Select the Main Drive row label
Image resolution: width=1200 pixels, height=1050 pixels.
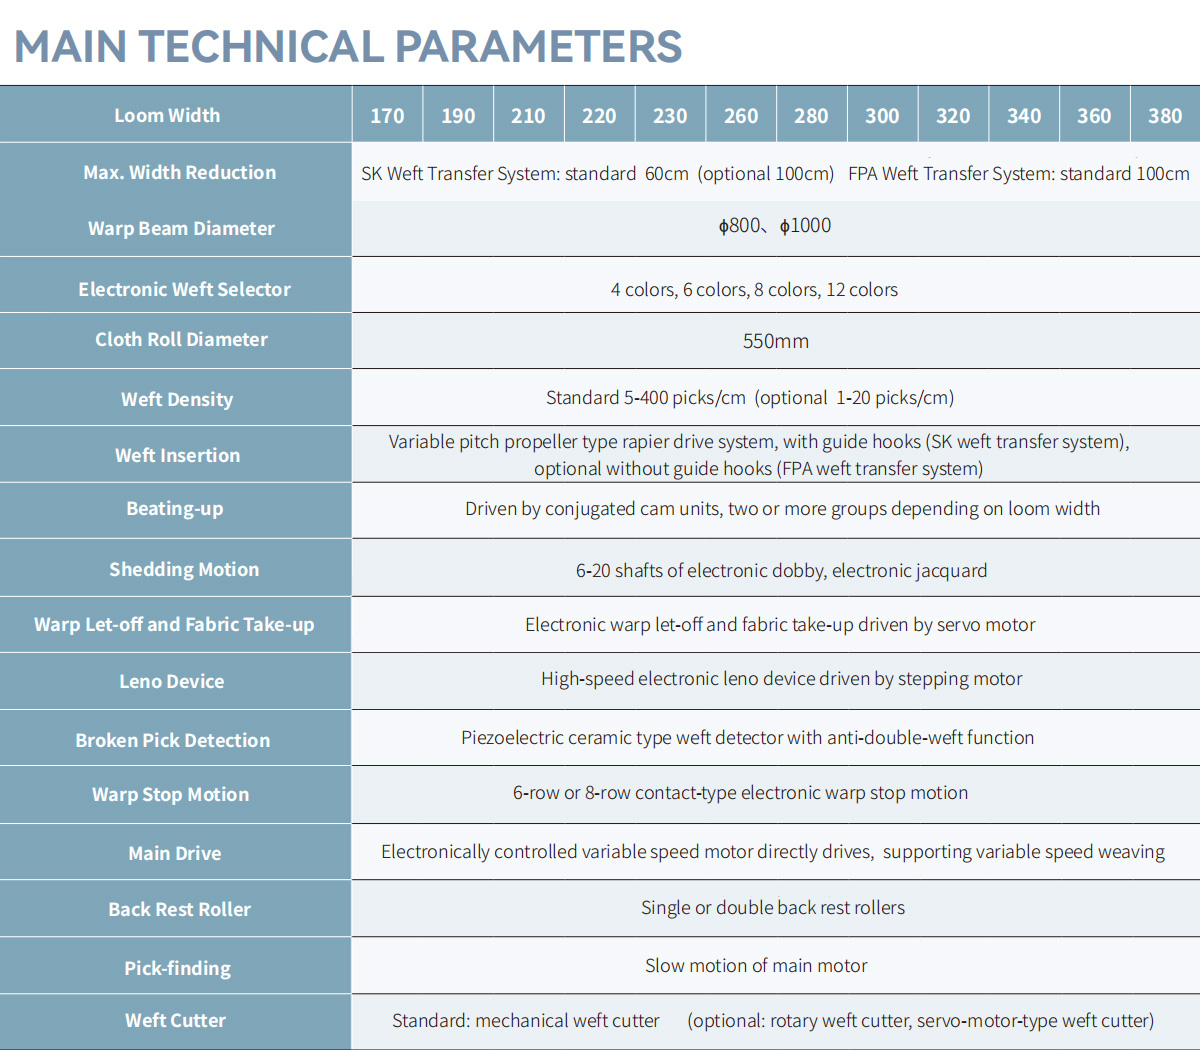175,853
